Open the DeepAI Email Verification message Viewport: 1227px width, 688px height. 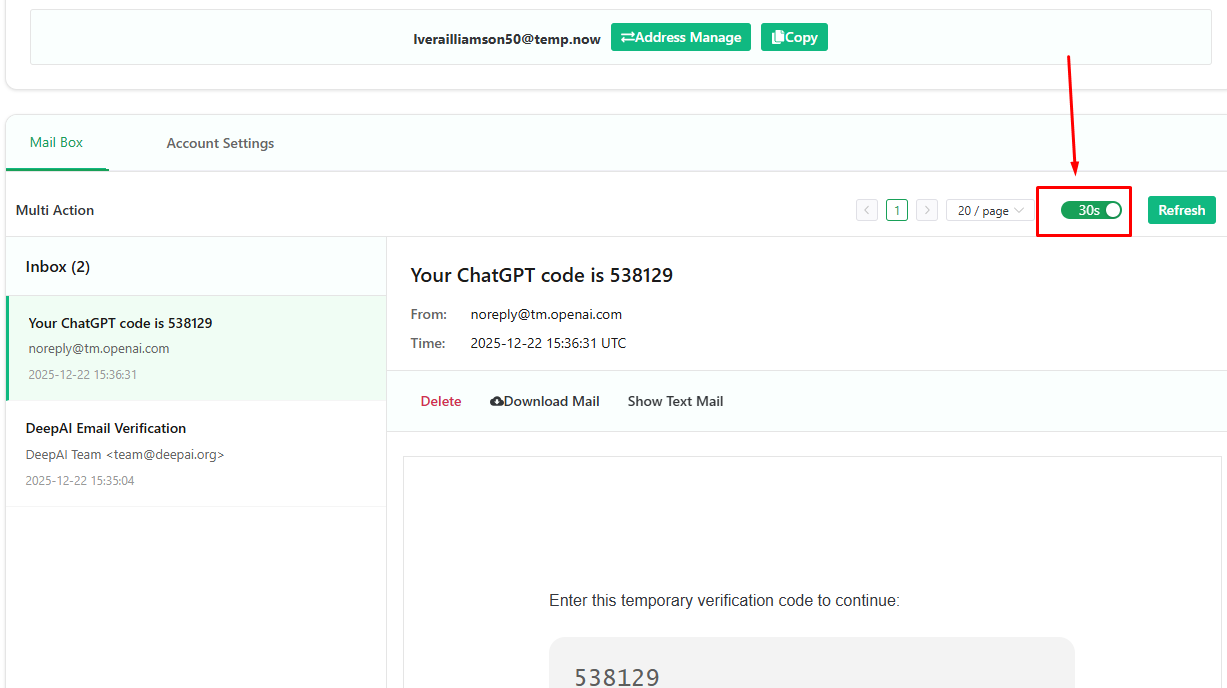click(x=196, y=454)
